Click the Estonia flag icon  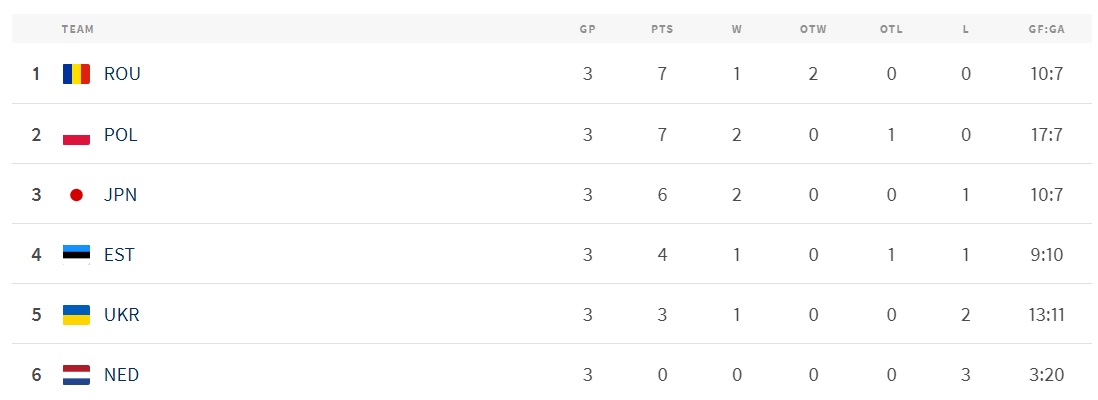pos(76,255)
